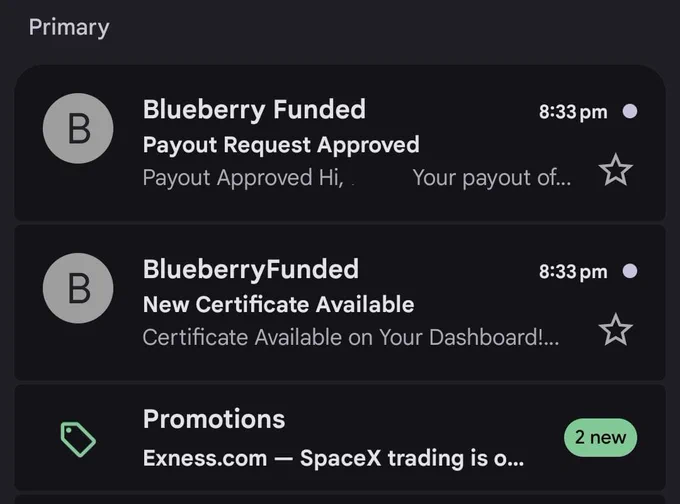Open preview text Payout Approved Hi
Screen dimensions: 680x504
(243, 178)
